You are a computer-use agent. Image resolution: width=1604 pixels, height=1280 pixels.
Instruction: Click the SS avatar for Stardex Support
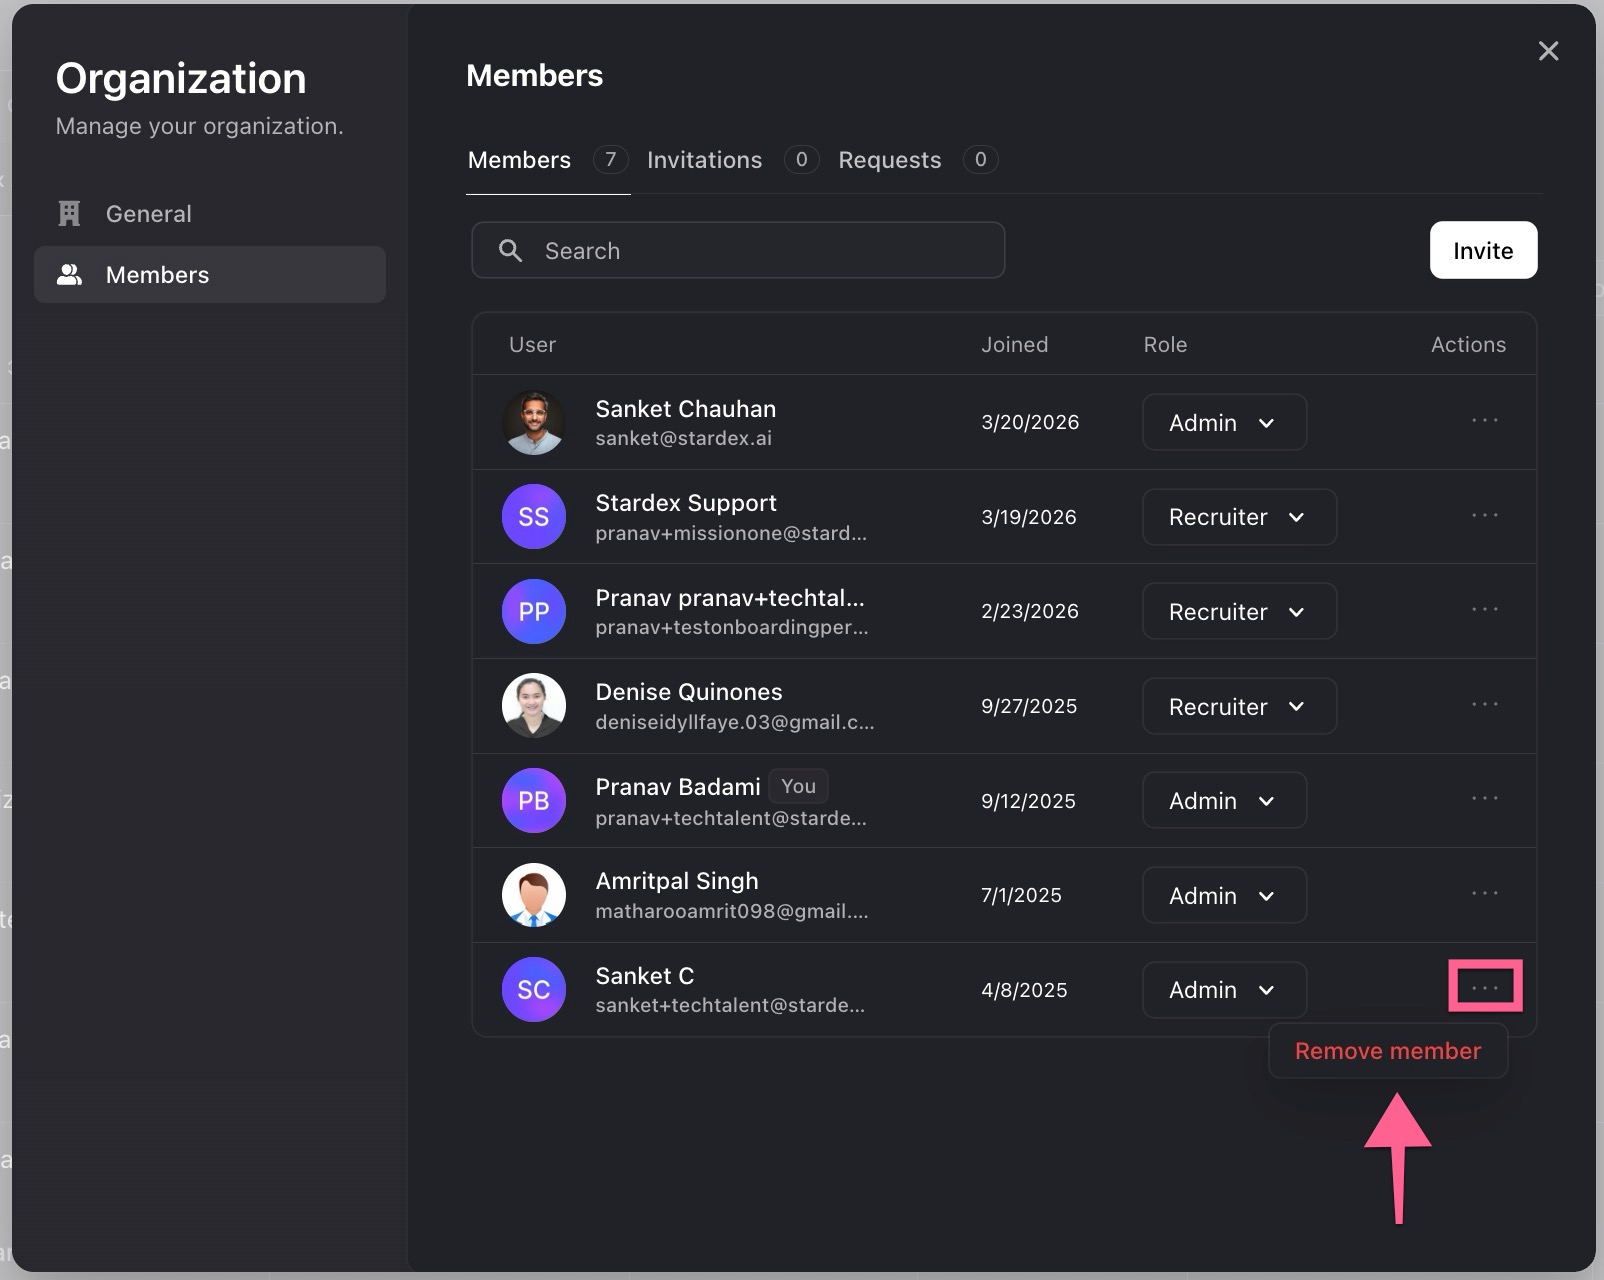tap(534, 517)
